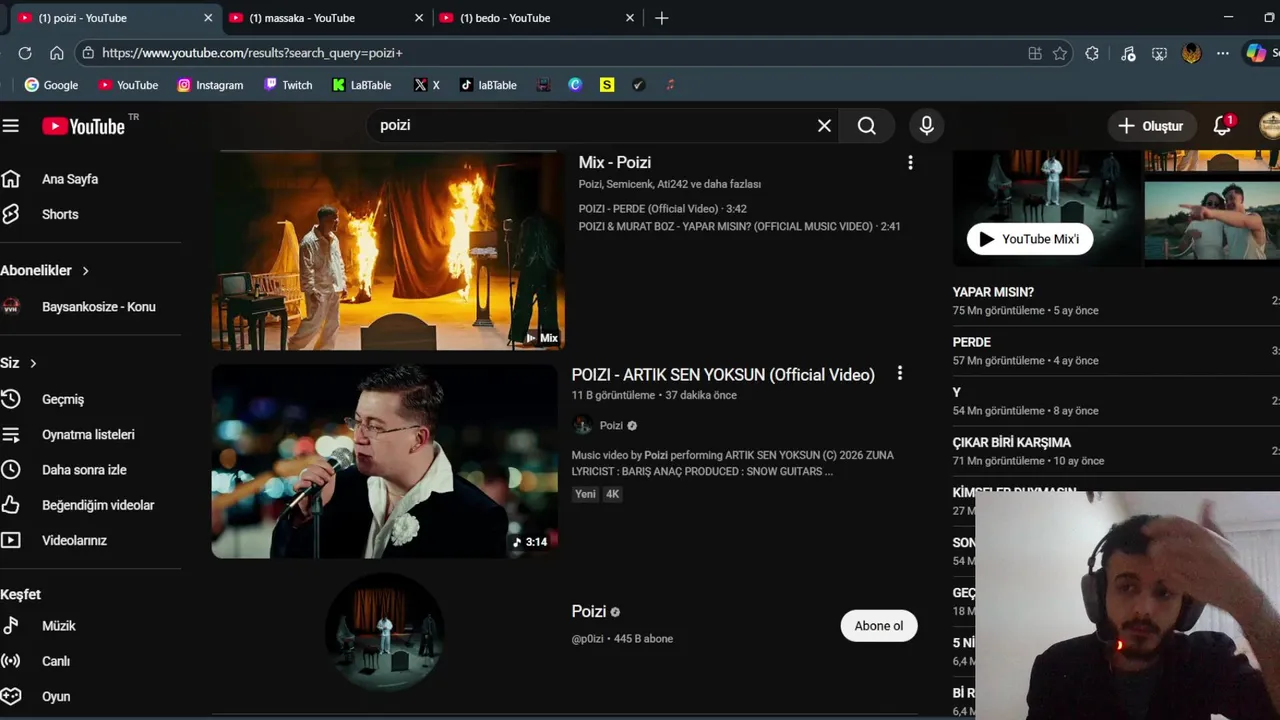Viewport: 1280px width, 720px height.
Task: Click the Oyun gaming icon
Action: pos(11,696)
